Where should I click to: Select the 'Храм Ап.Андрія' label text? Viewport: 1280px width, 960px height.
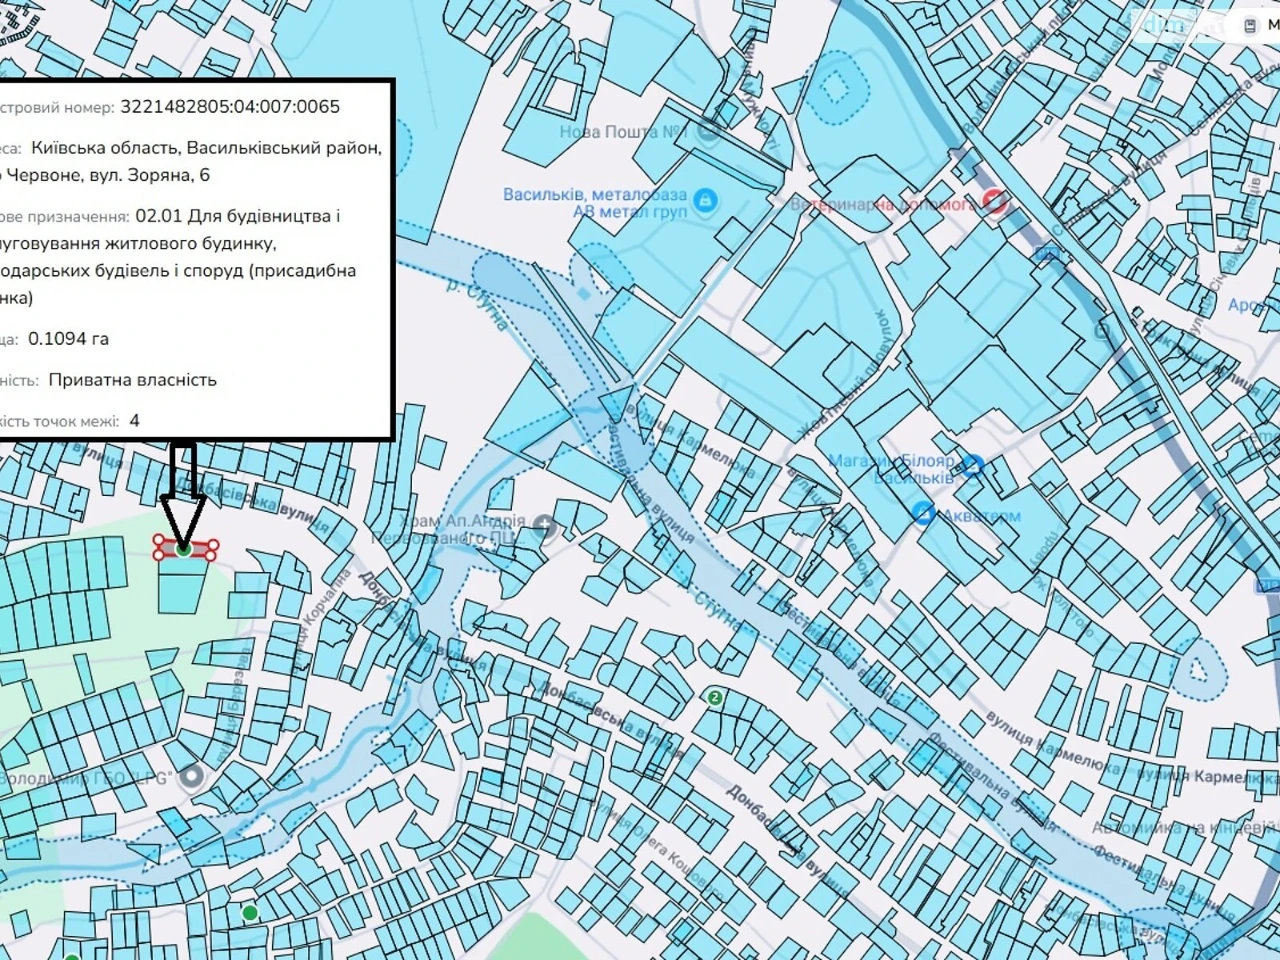462,521
